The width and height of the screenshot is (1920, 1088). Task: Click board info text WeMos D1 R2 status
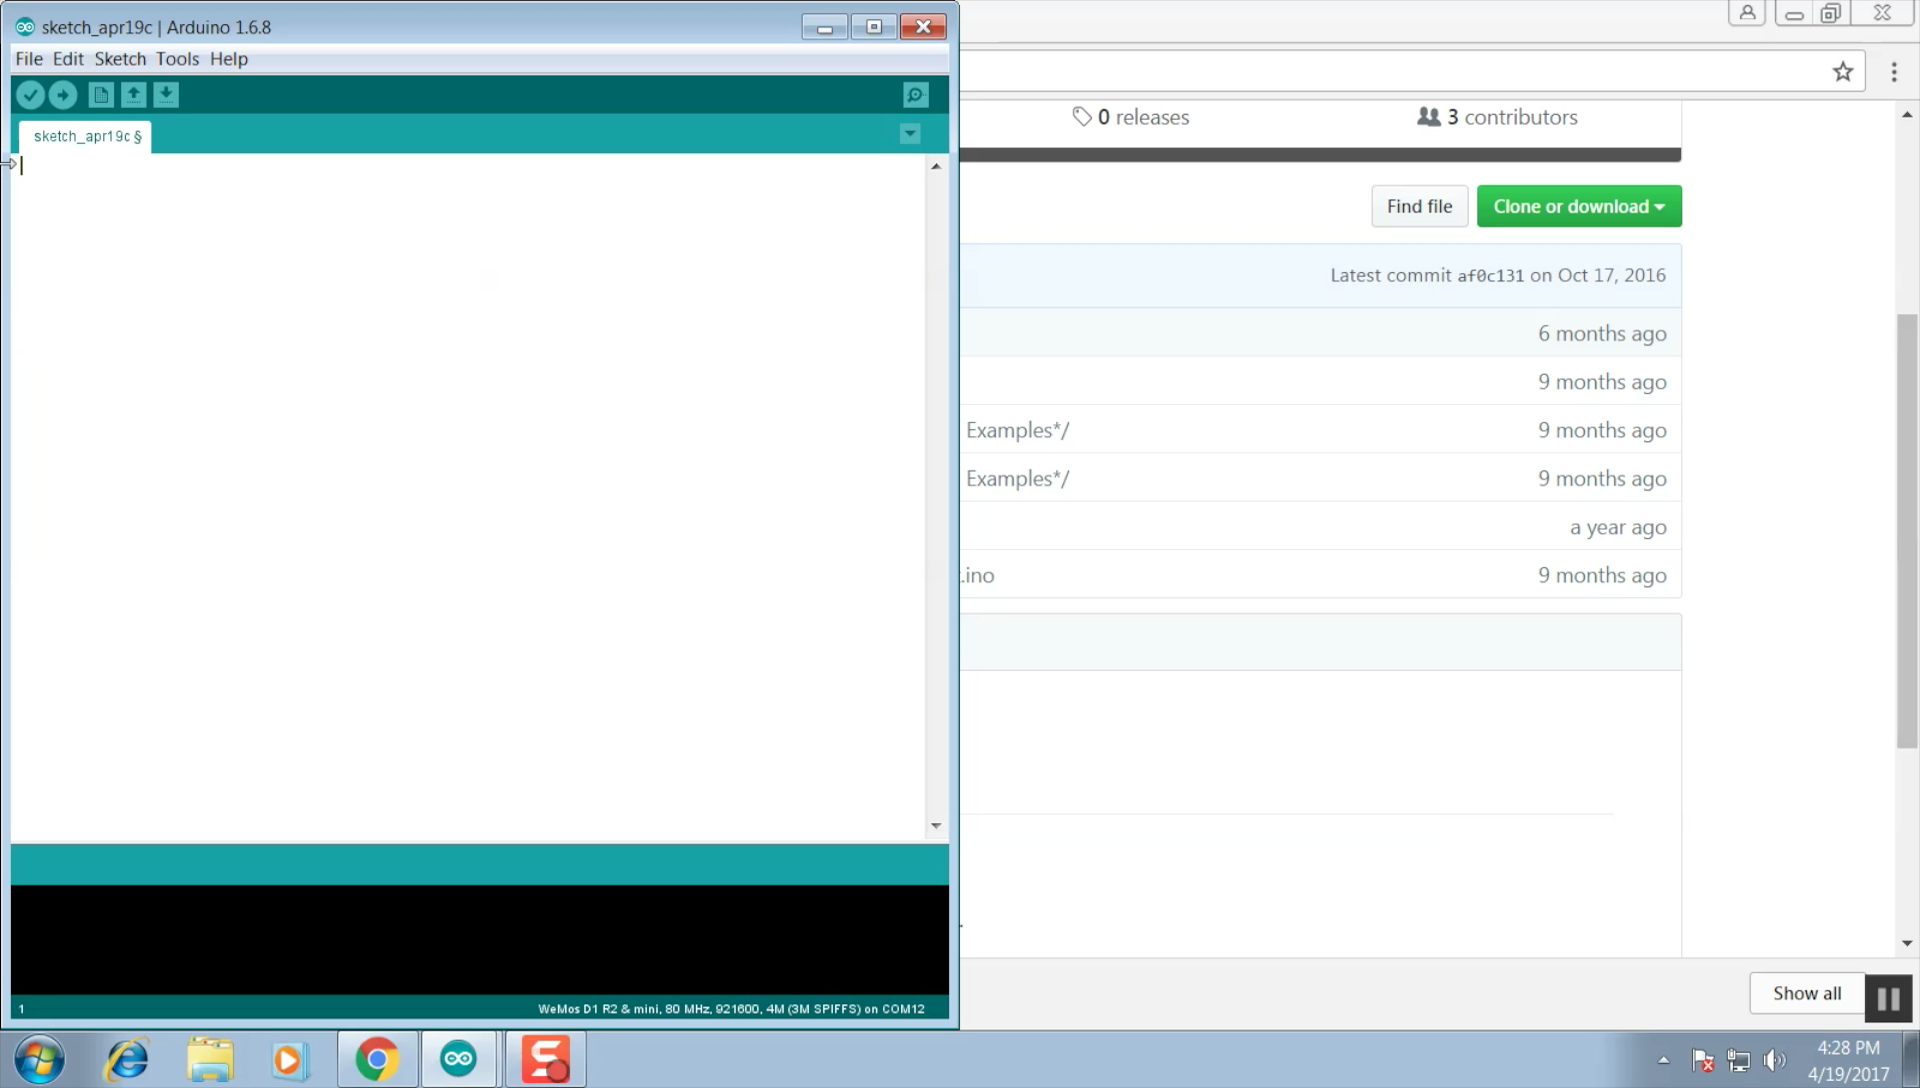coord(731,1009)
